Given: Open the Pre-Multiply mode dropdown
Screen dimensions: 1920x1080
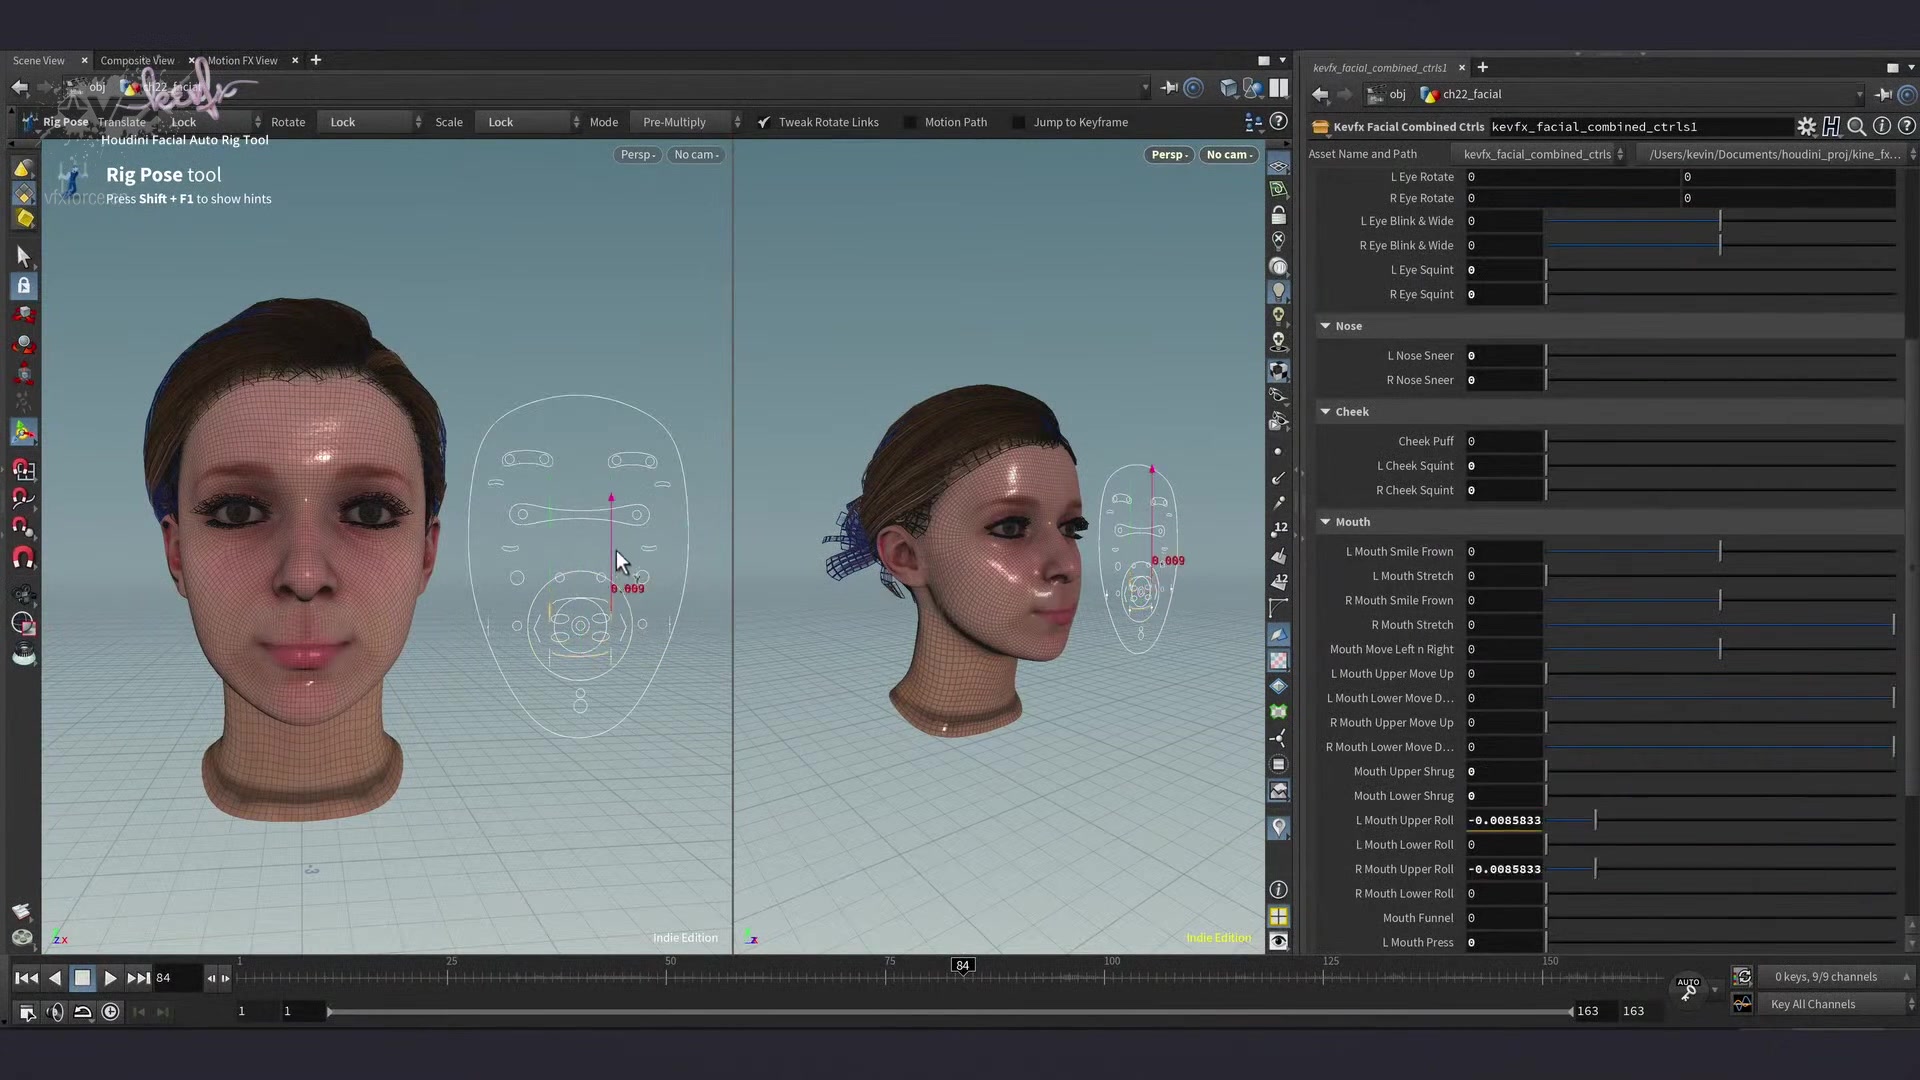Looking at the screenshot, I should 687,122.
